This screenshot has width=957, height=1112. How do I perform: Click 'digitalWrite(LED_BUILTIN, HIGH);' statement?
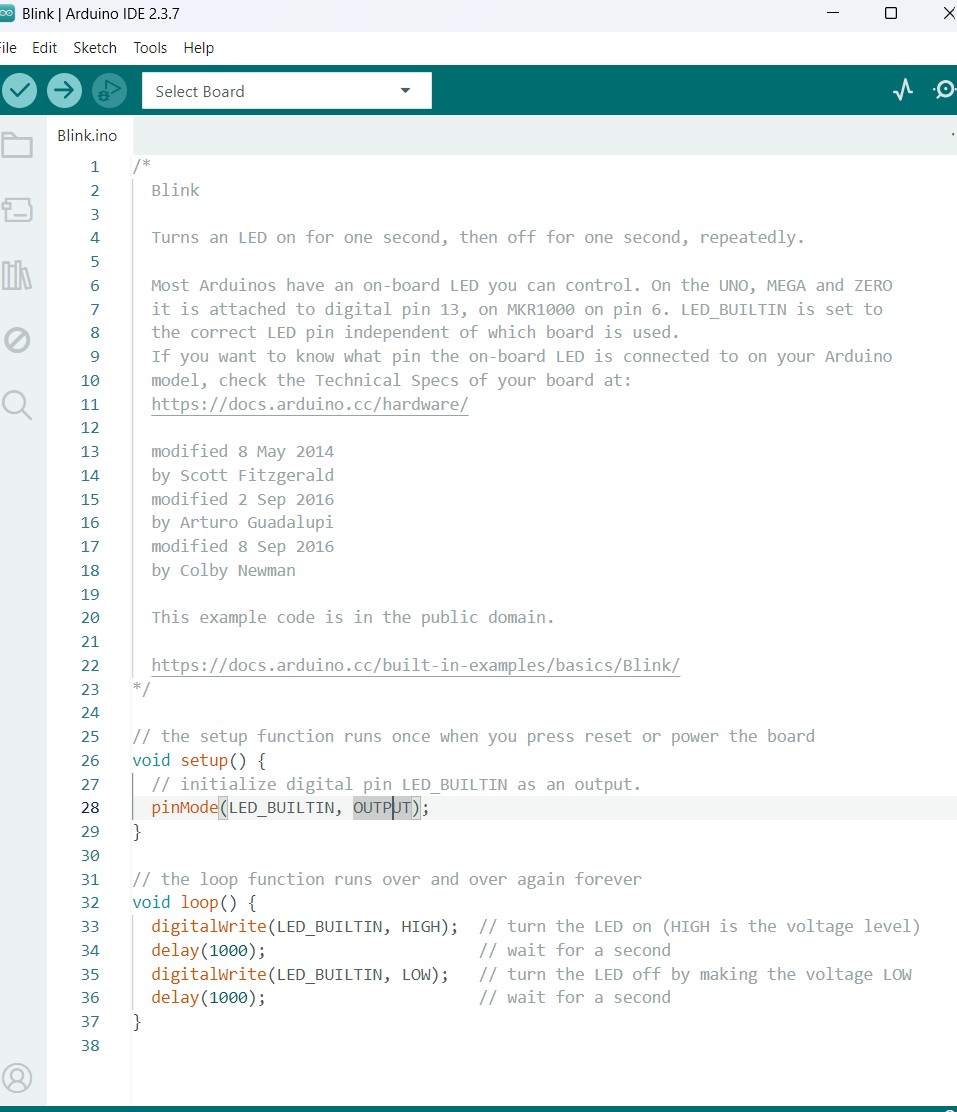pyautogui.click(x=304, y=926)
